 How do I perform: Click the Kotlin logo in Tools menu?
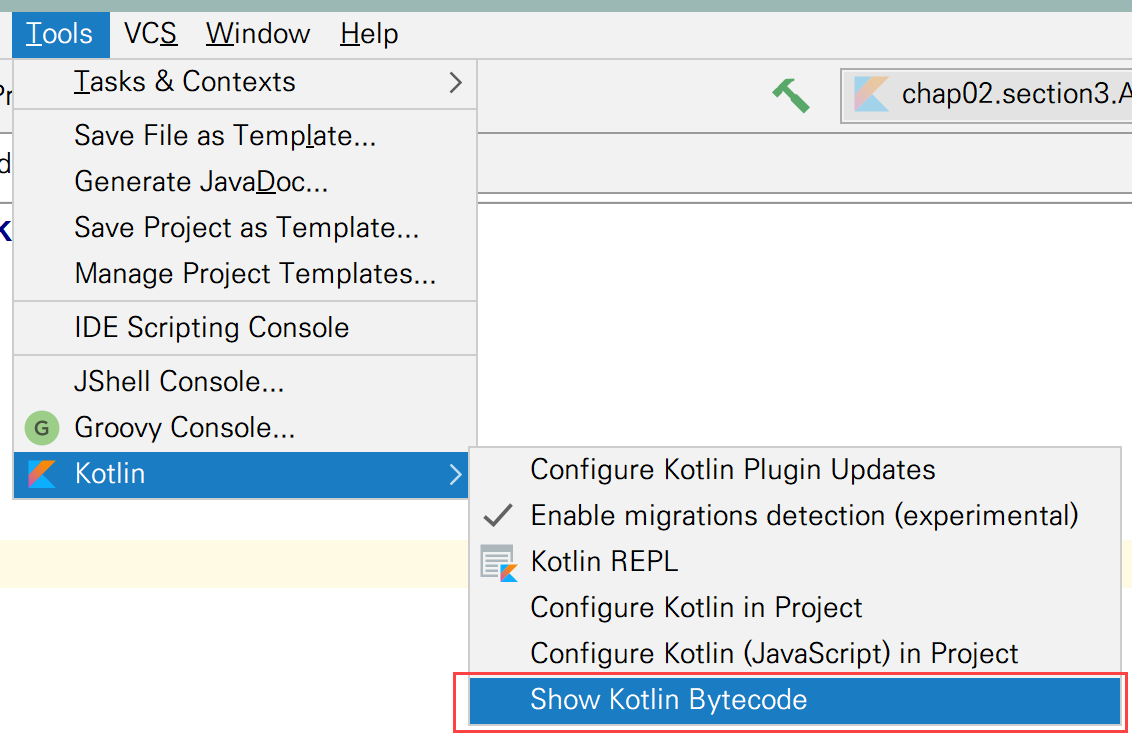42,474
